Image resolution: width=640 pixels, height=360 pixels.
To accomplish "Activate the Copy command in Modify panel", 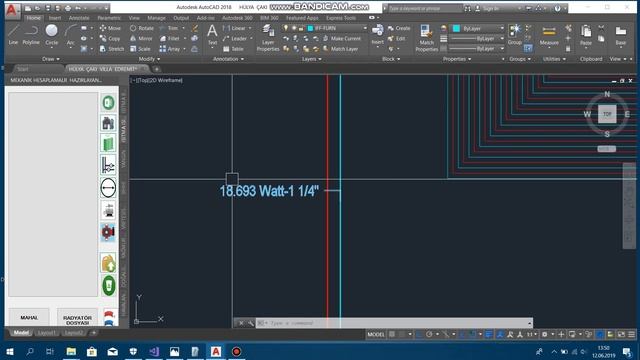I will (x=110, y=38).
